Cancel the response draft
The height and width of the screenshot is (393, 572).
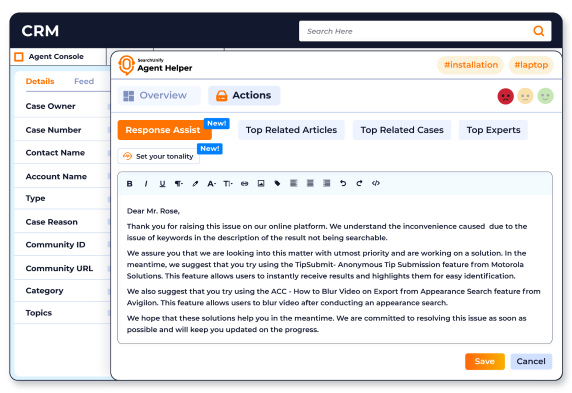coord(531,361)
